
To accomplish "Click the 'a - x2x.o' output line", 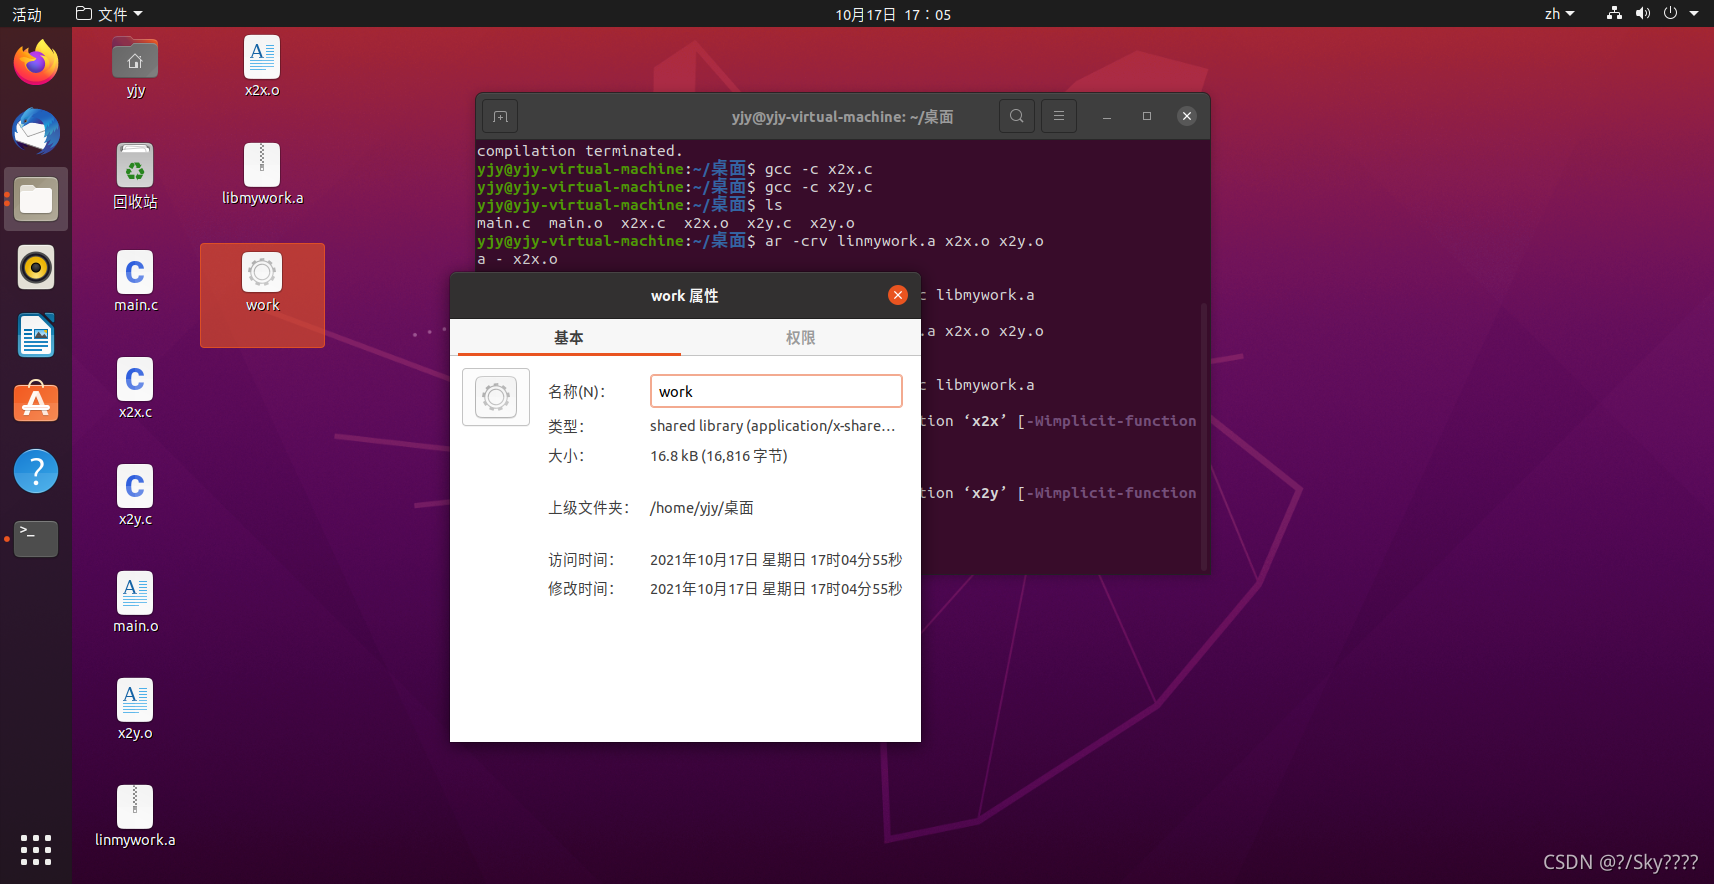I will pyautogui.click(x=517, y=259).
